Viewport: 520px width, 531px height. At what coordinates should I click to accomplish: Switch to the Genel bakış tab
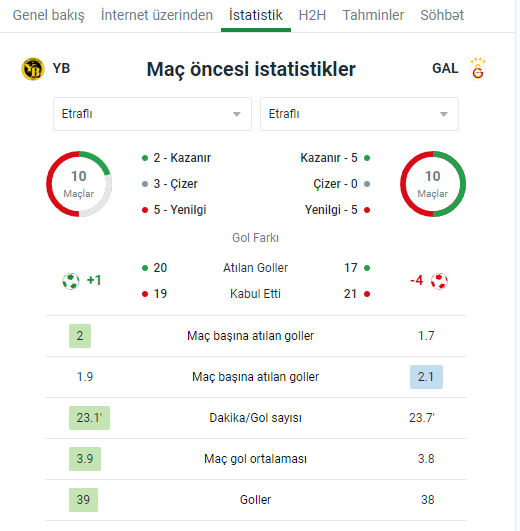[48, 15]
